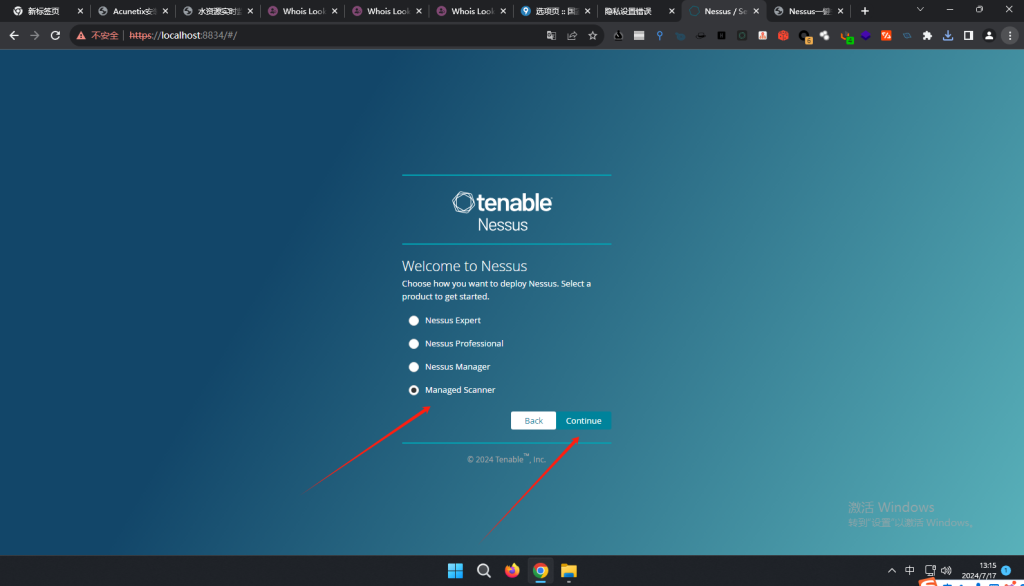The height and width of the screenshot is (586, 1024).
Task: Open the browser Downloads icon
Action: tap(948, 35)
